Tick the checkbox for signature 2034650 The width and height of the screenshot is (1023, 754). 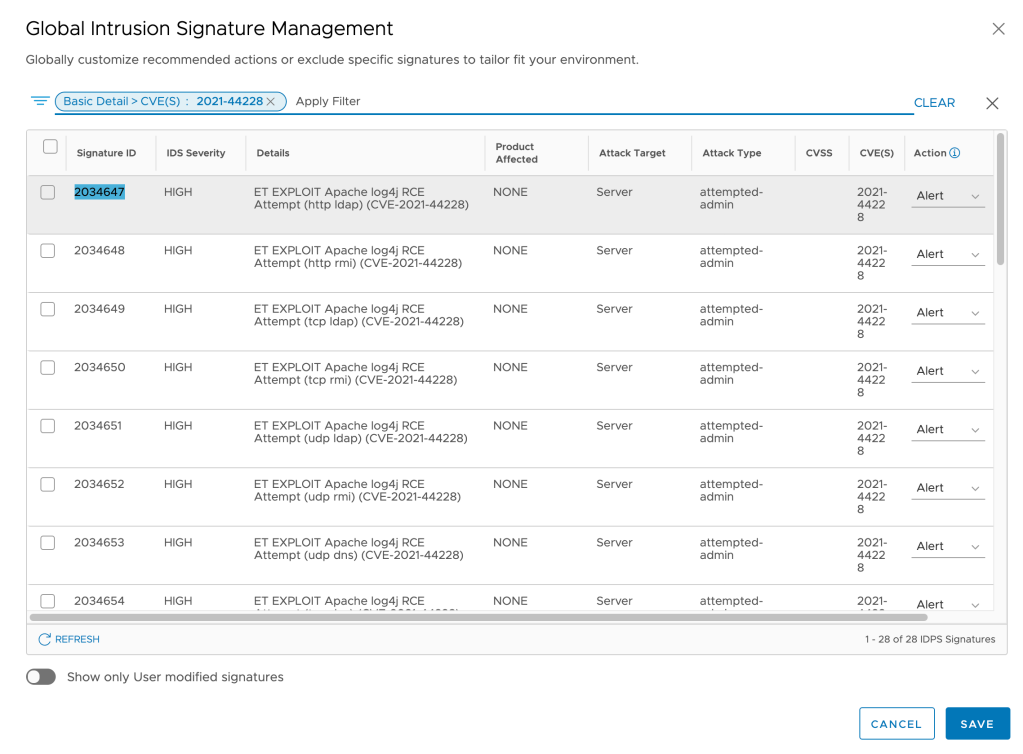pos(48,368)
